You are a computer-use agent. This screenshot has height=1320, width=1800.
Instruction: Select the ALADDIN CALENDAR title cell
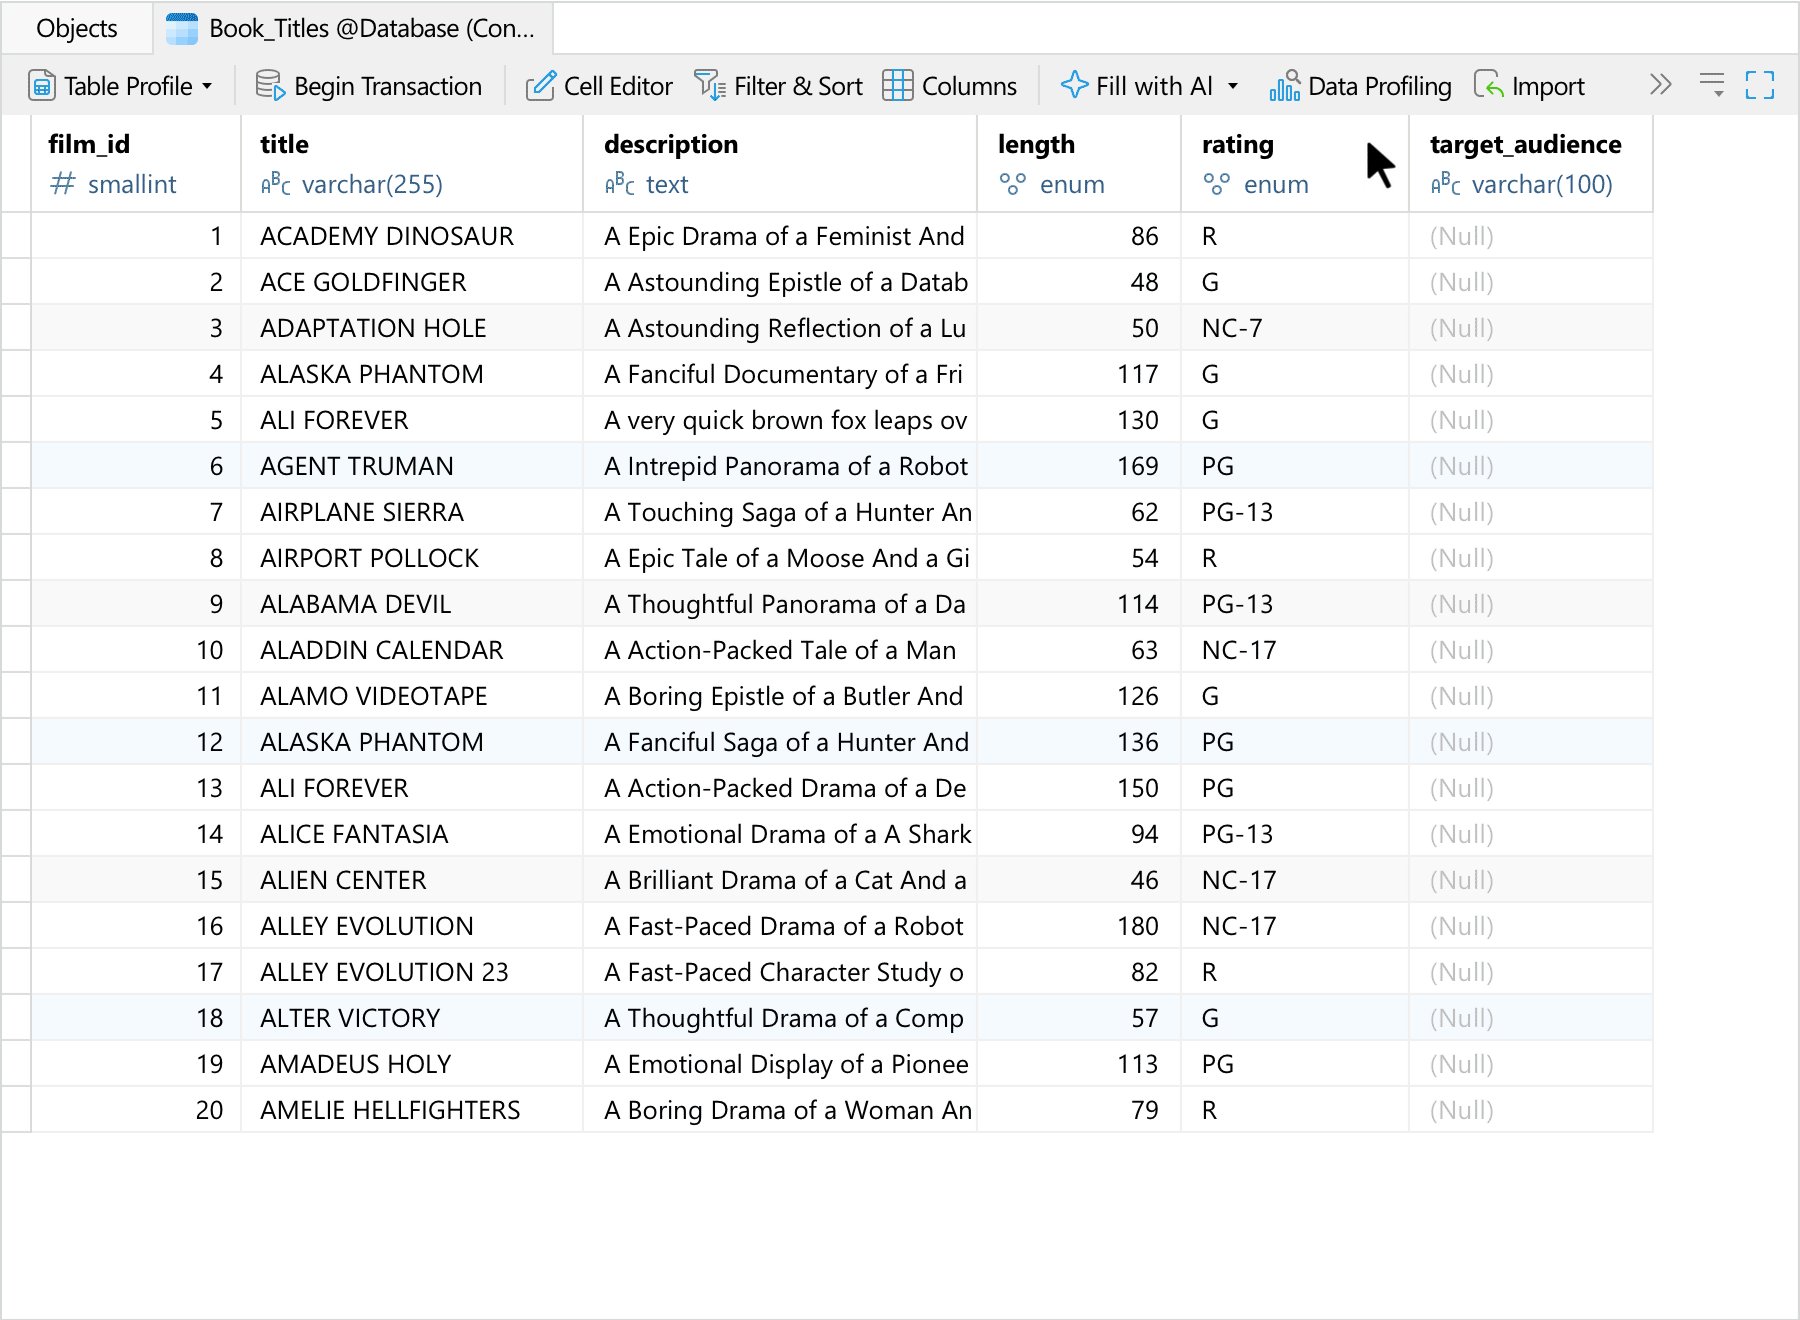(412, 650)
